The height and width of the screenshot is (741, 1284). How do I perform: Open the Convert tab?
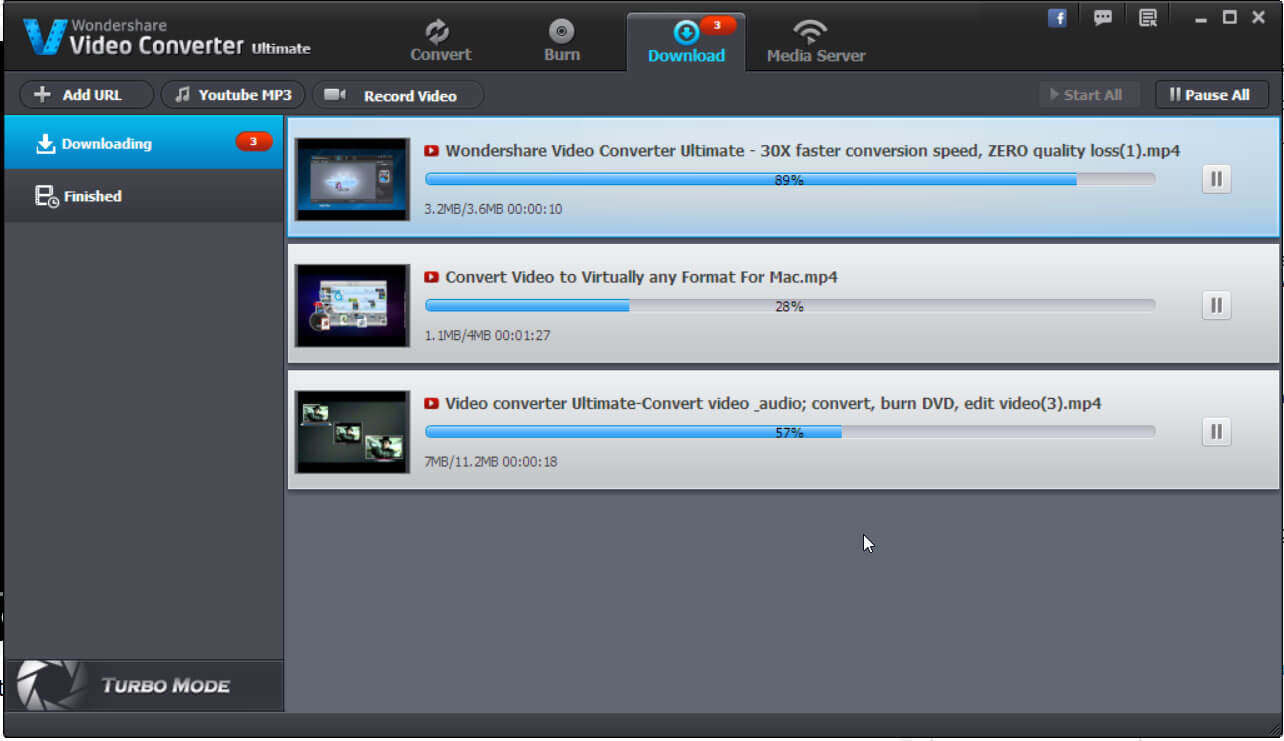click(x=440, y=40)
